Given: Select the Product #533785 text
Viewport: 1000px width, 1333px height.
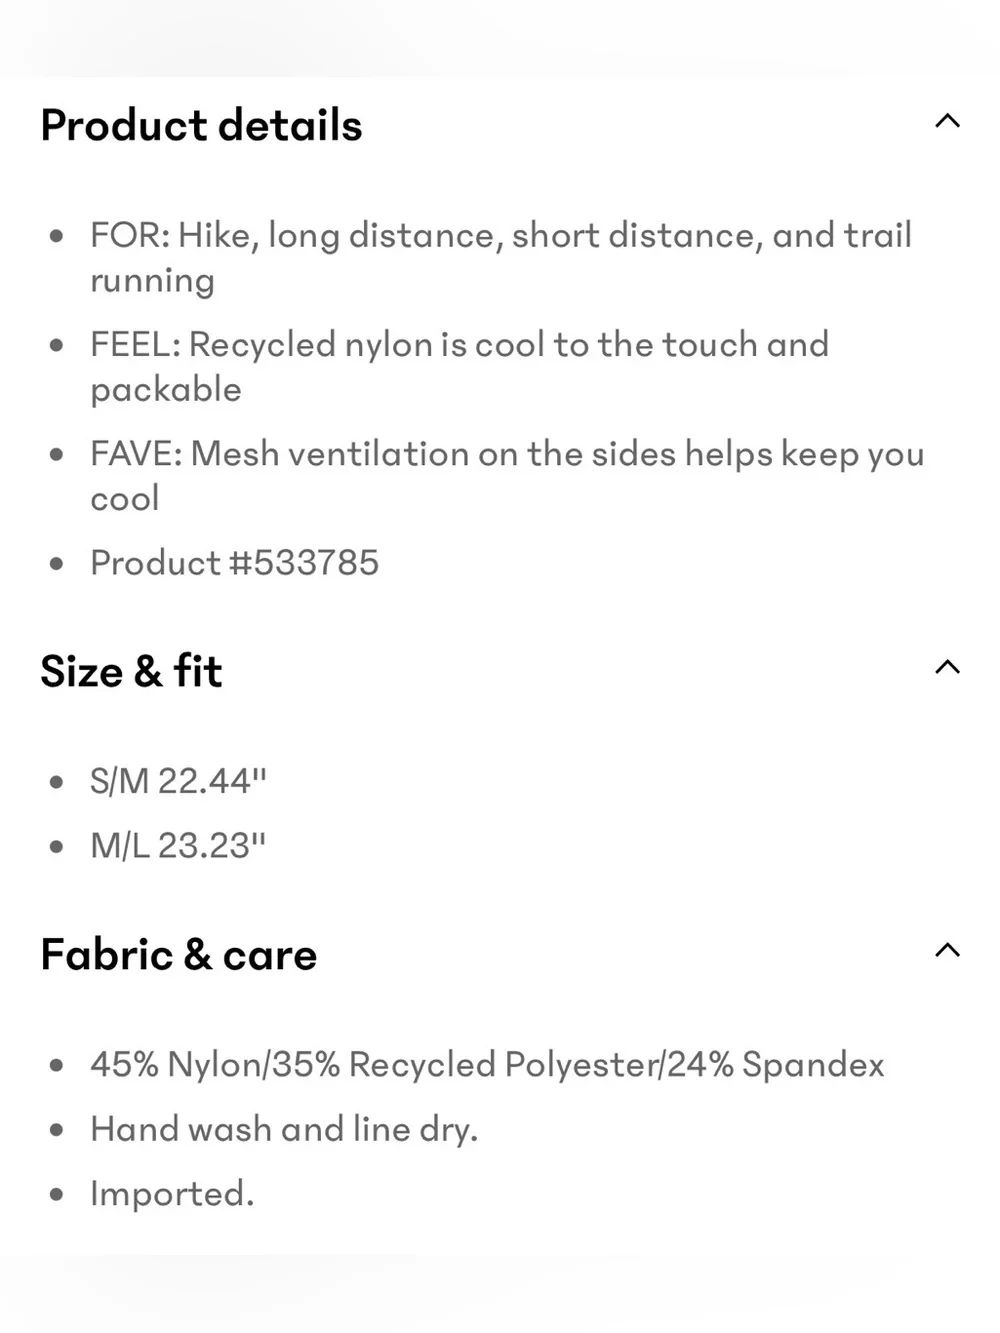Looking at the screenshot, I should pos(235,563).
